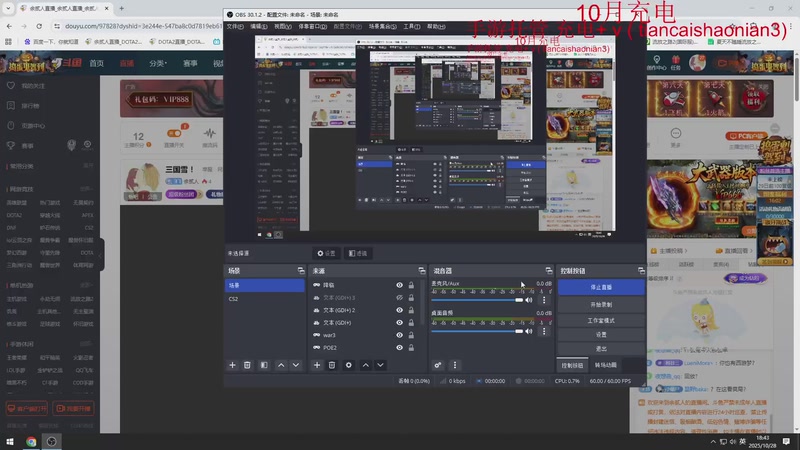Viewport: 800px width, 450px height.
Task: Move source up with arrow
Action: tap(366, 365)
